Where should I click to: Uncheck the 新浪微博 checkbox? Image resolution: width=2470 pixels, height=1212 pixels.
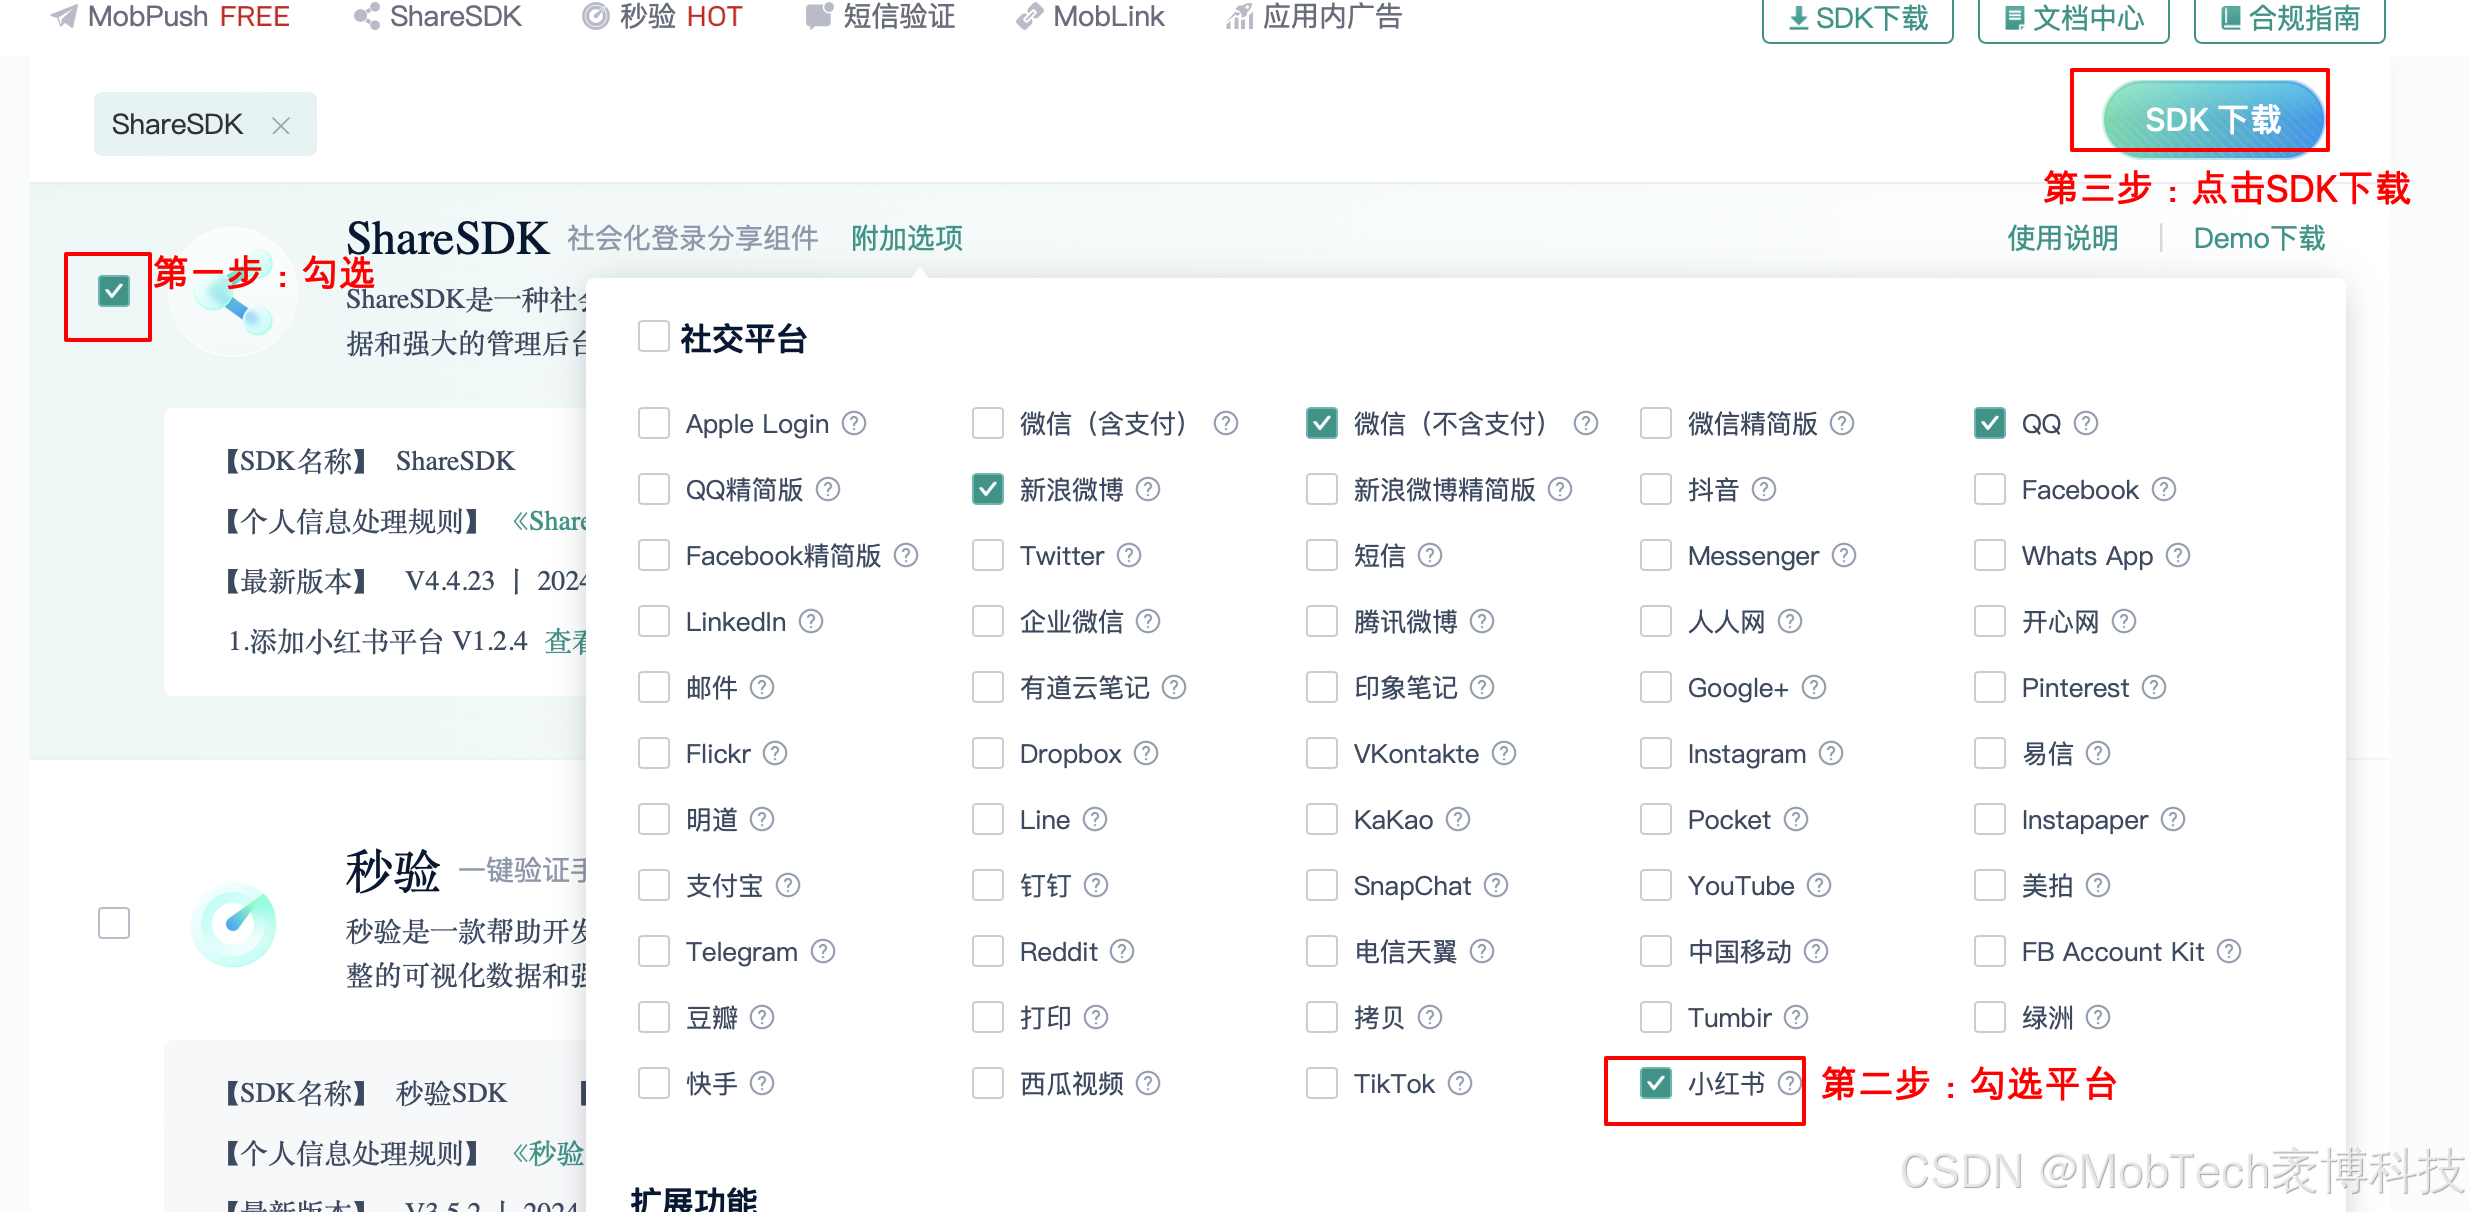pyautogui.click(x=988, y=489)
